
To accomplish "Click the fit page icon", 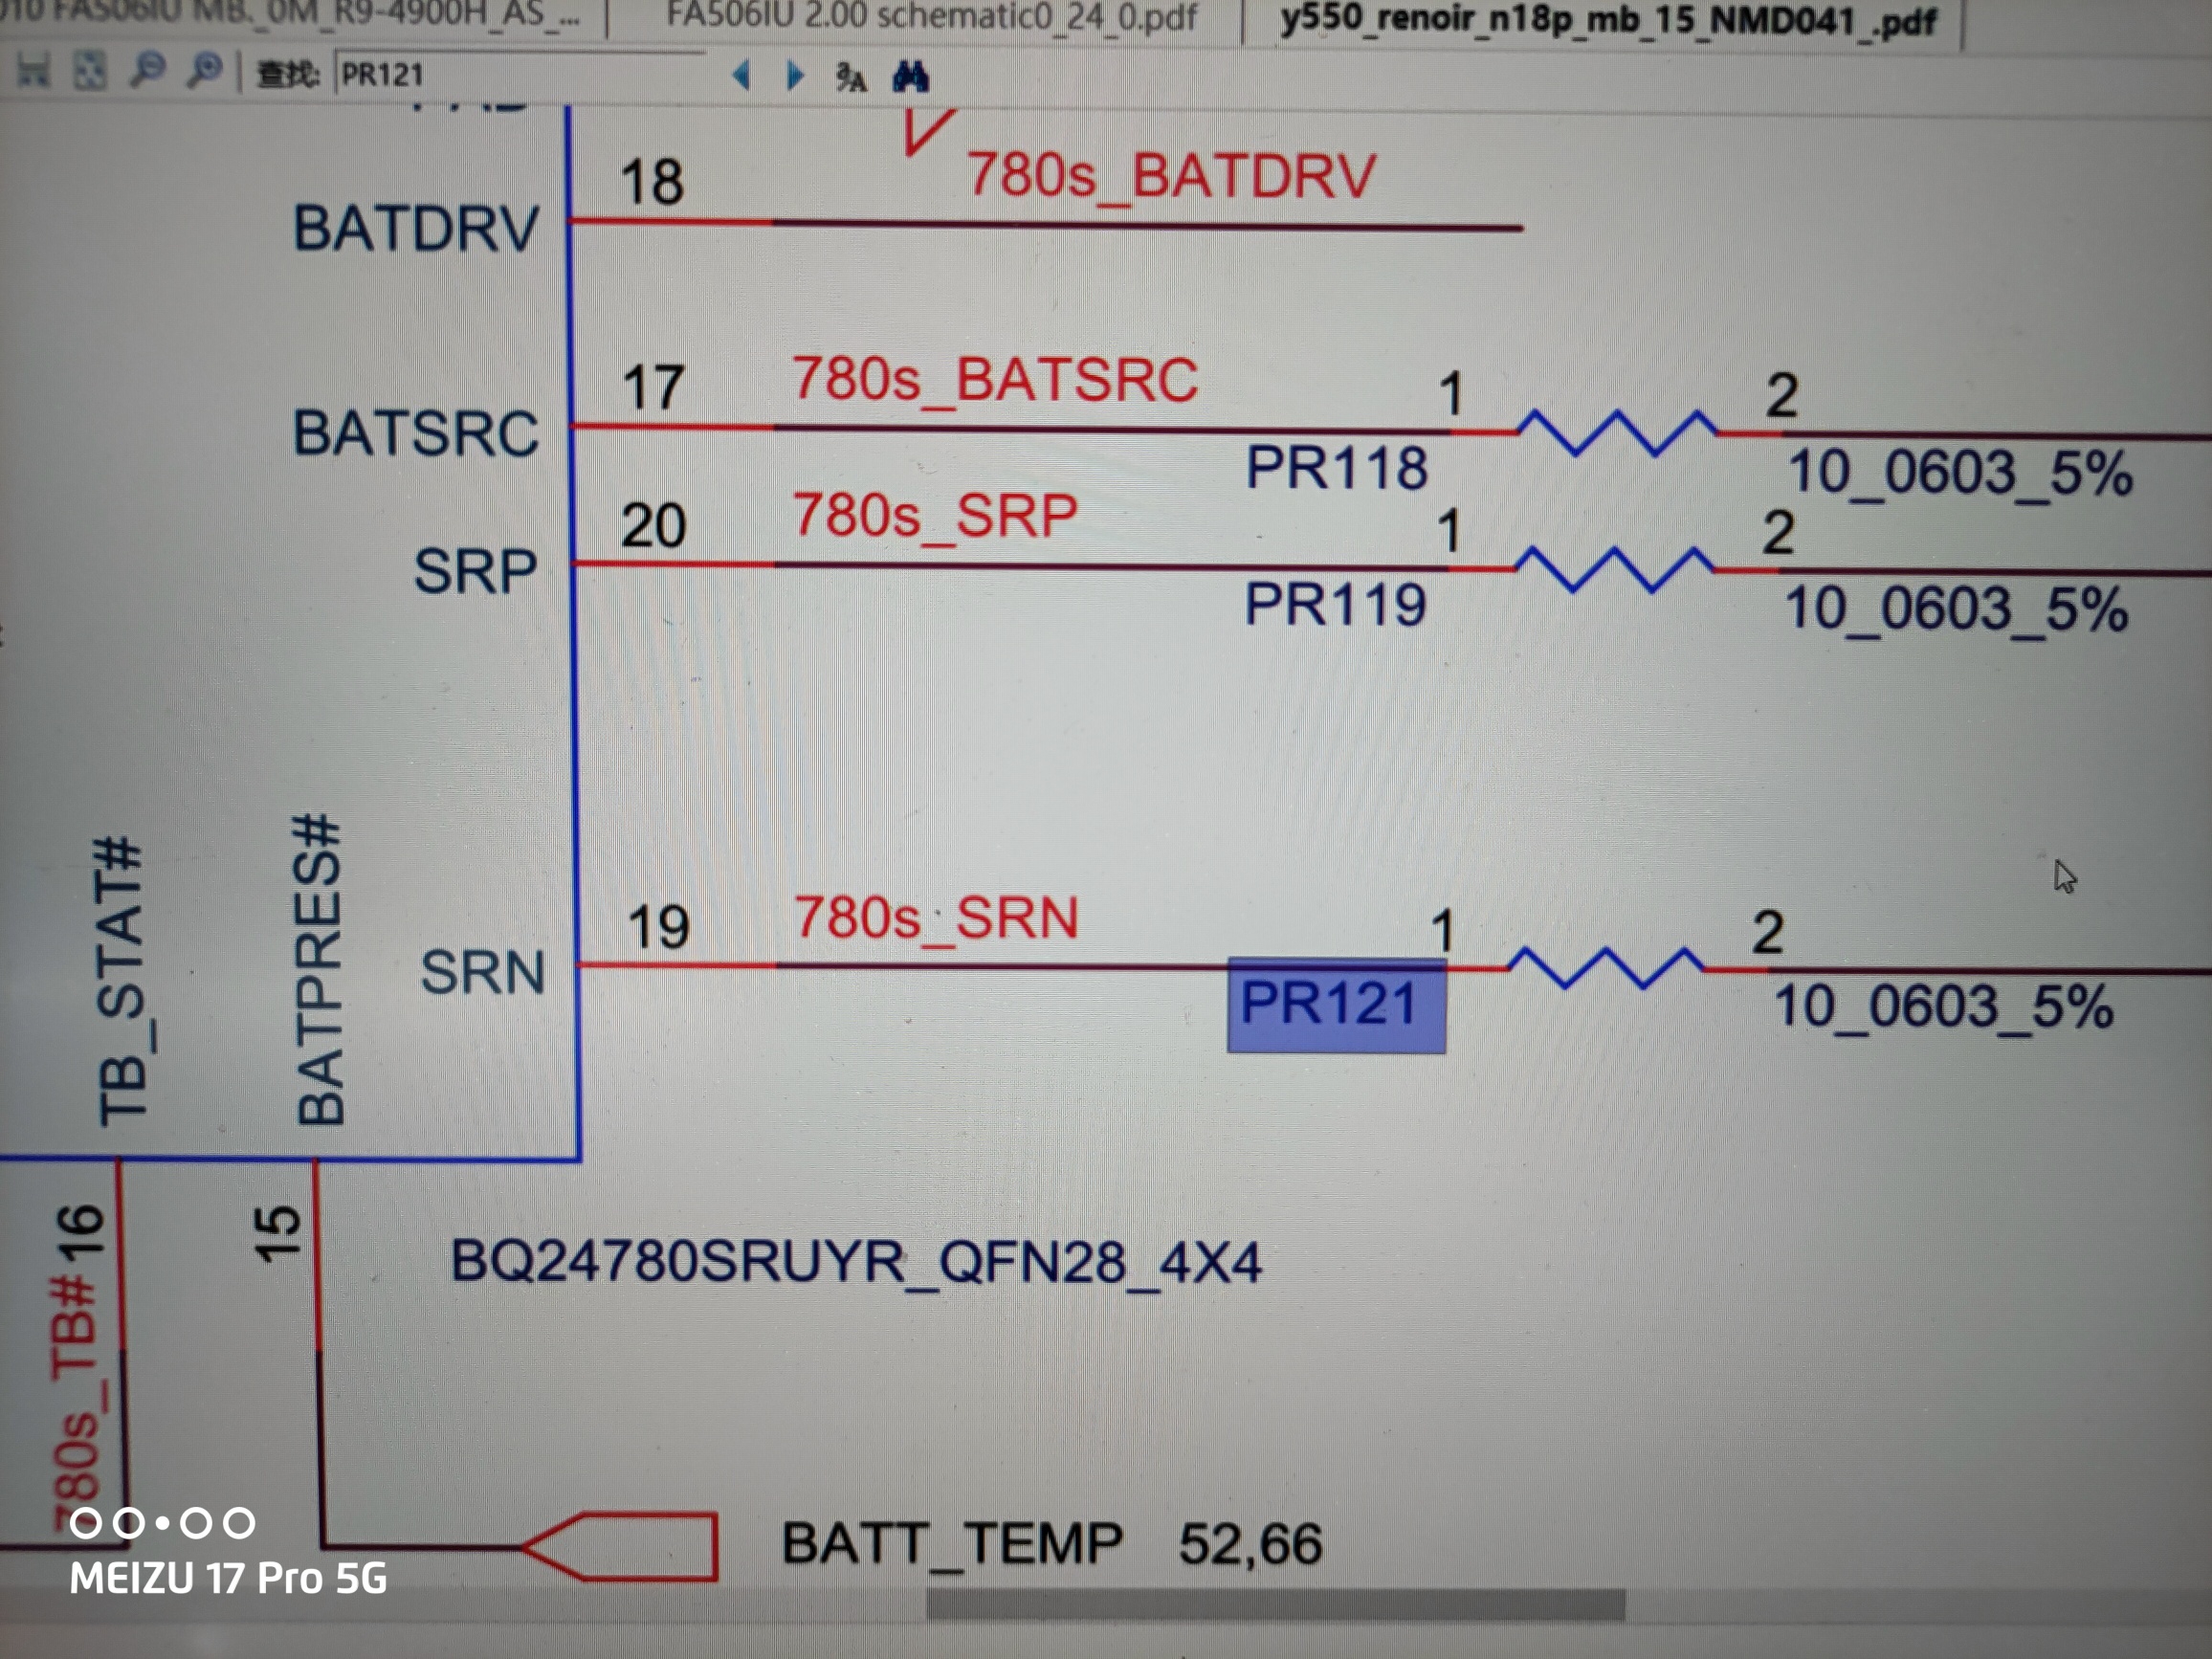I will [90, 72].
